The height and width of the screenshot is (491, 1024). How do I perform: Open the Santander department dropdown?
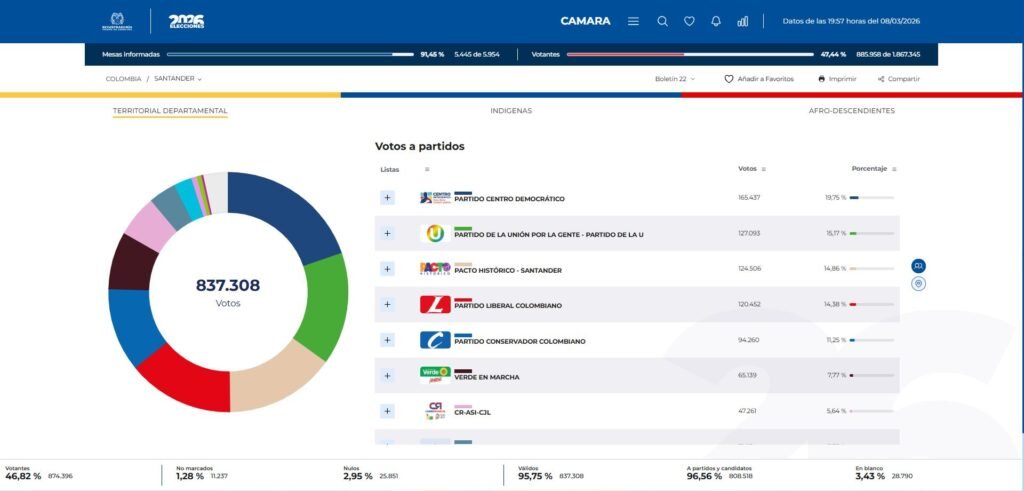point(178,78)
